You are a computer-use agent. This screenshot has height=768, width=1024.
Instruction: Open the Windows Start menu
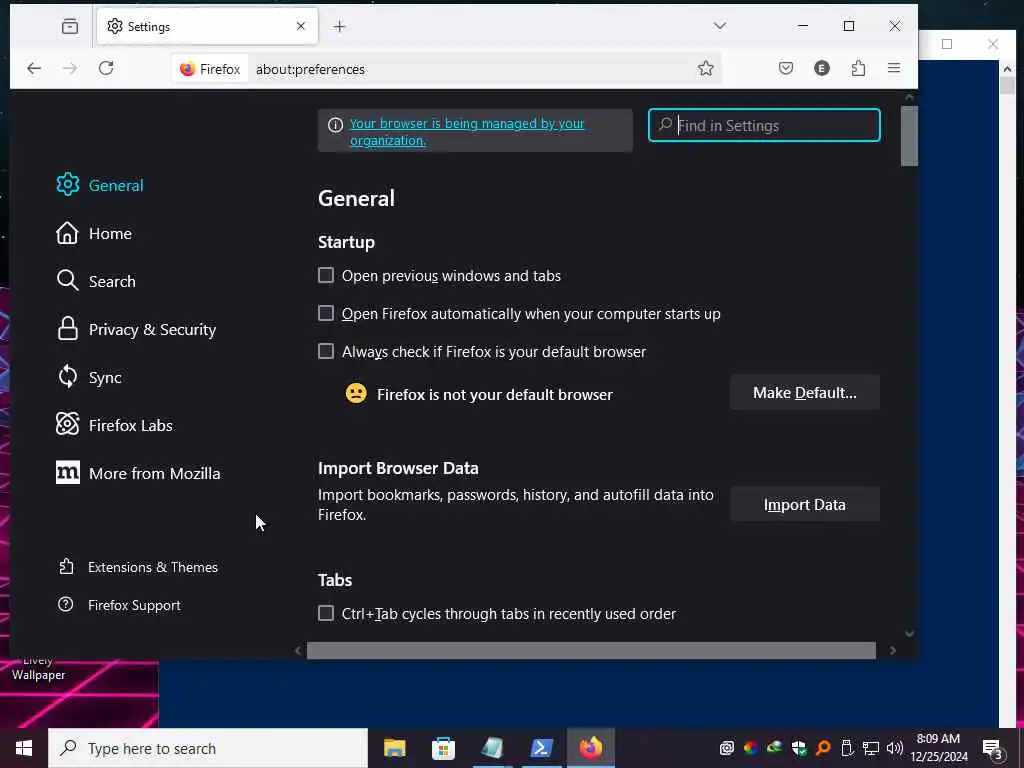click(24, 748)
